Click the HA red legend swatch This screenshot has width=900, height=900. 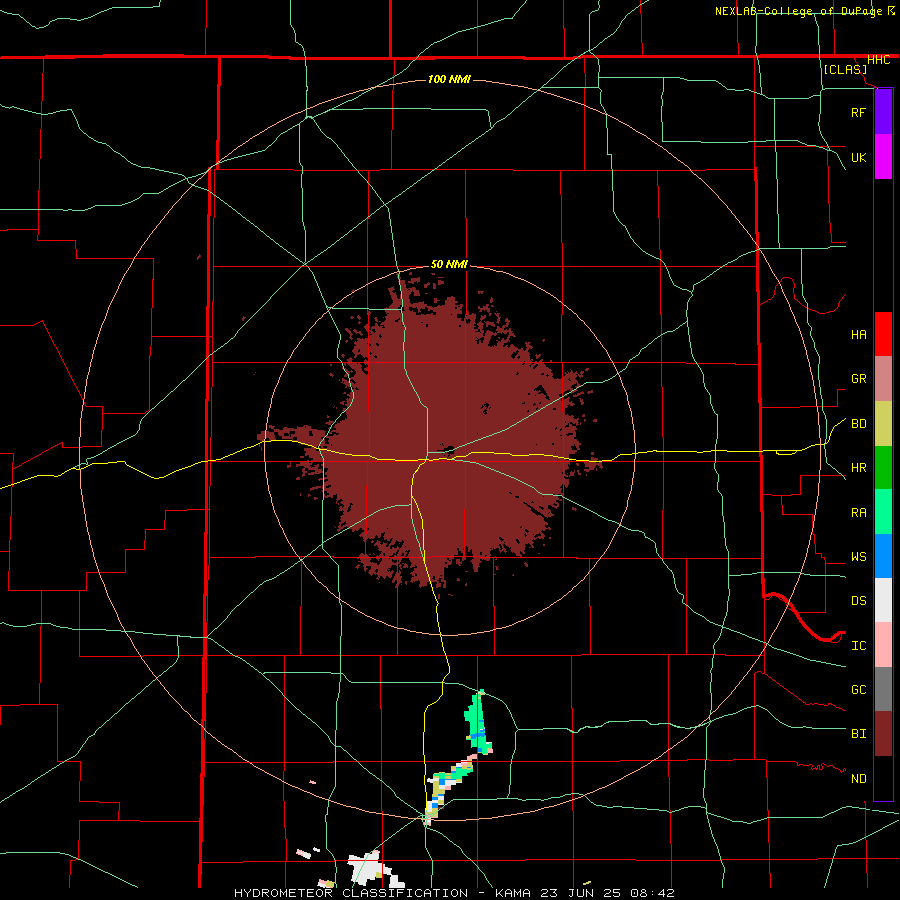coord(883,334)
